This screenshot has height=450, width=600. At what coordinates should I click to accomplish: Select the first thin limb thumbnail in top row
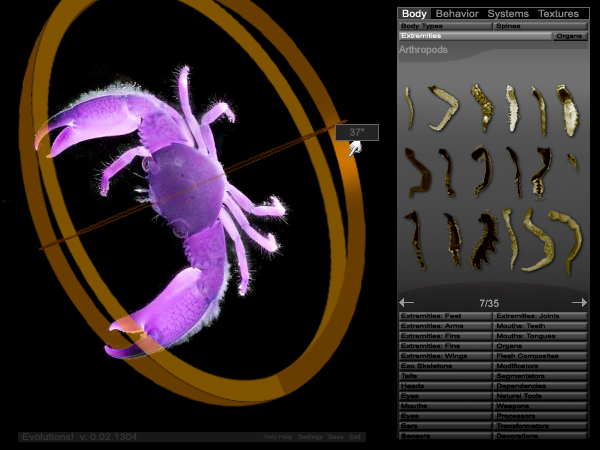[409, 105]
